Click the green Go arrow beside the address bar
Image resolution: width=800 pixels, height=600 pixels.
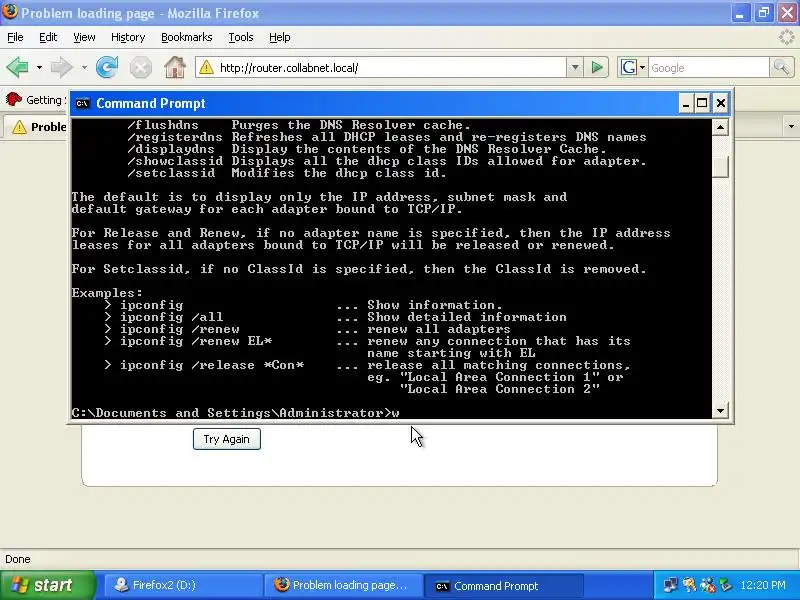click(597, 67)
